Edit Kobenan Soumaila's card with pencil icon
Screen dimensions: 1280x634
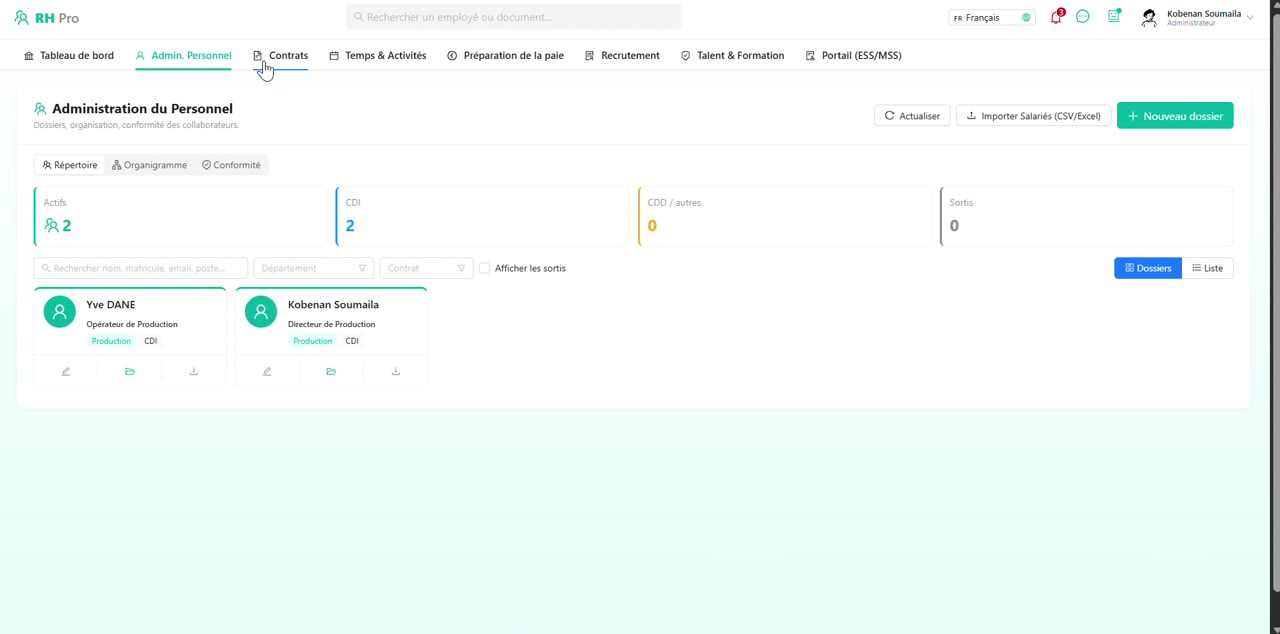pos(267,372)
